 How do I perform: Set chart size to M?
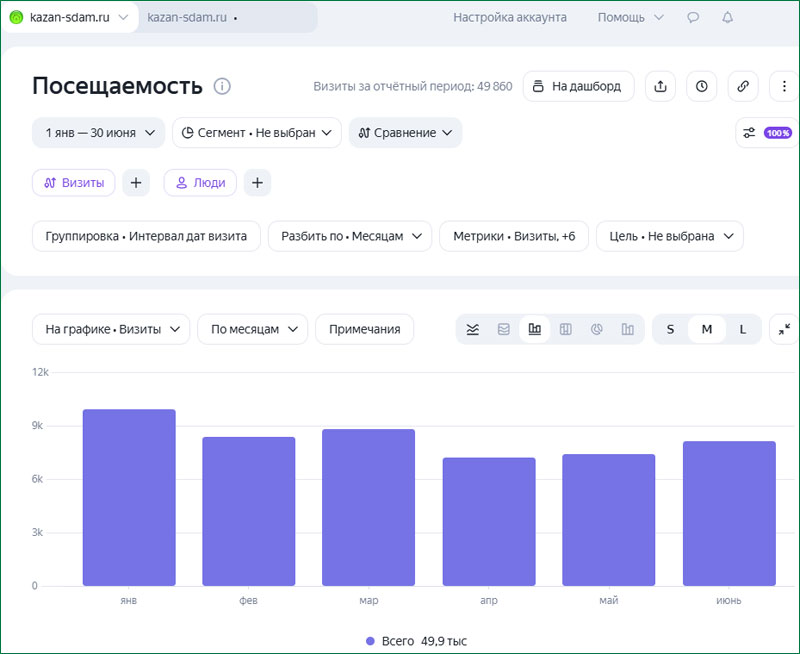(707, 329)
